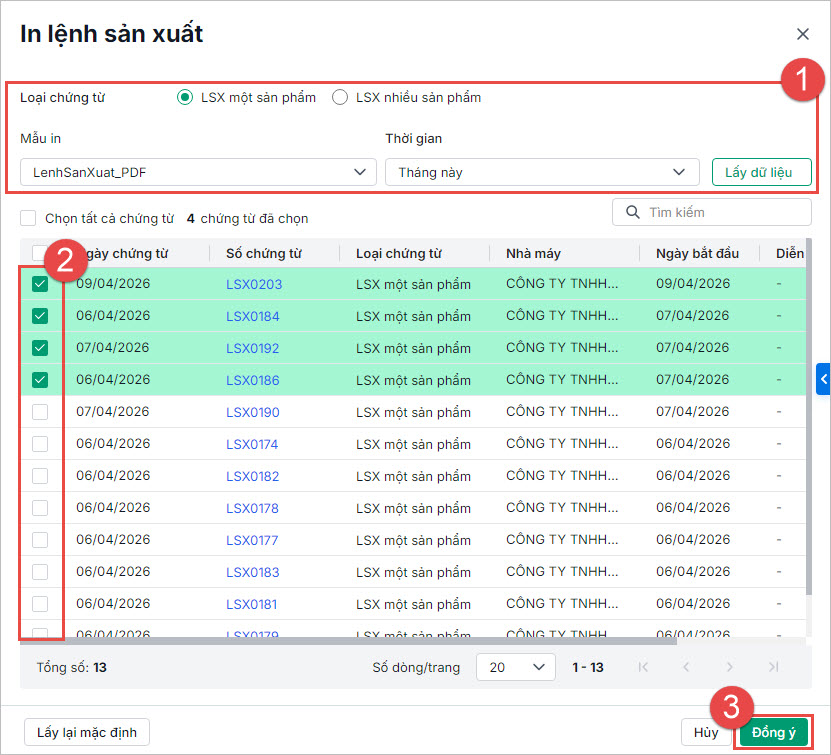
Task: Click the Lấy dữ liệu button
Action: pos(760,172)
